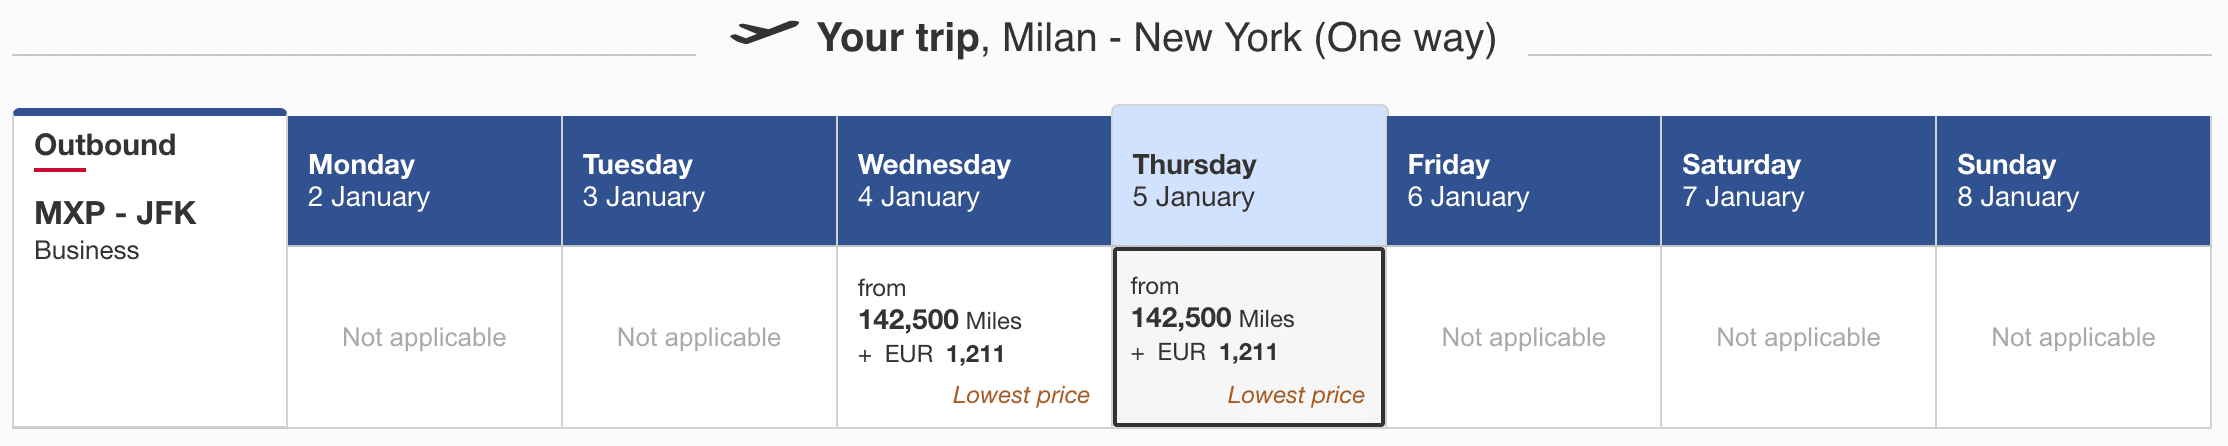Screen dimensions: 2228x446
Task: Pick the Saturday 7 January date header
Action: point(1798,180)
